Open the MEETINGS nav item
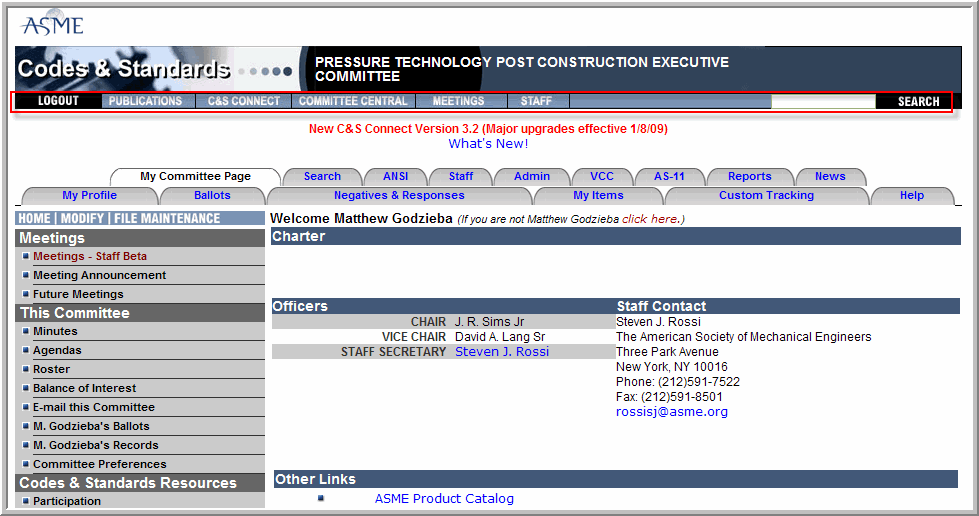Image resolution: width=979 pixels, height=516 pixels. pos(459,101)
